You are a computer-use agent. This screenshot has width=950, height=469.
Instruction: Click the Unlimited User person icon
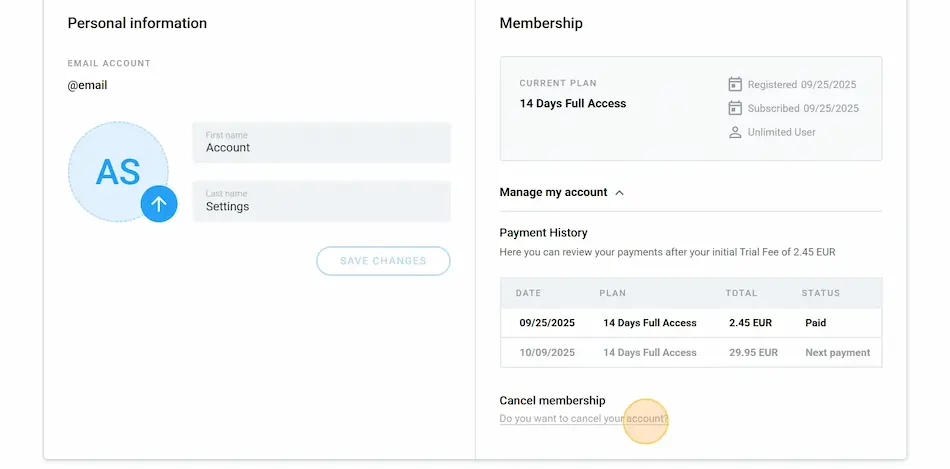[735, 132]
